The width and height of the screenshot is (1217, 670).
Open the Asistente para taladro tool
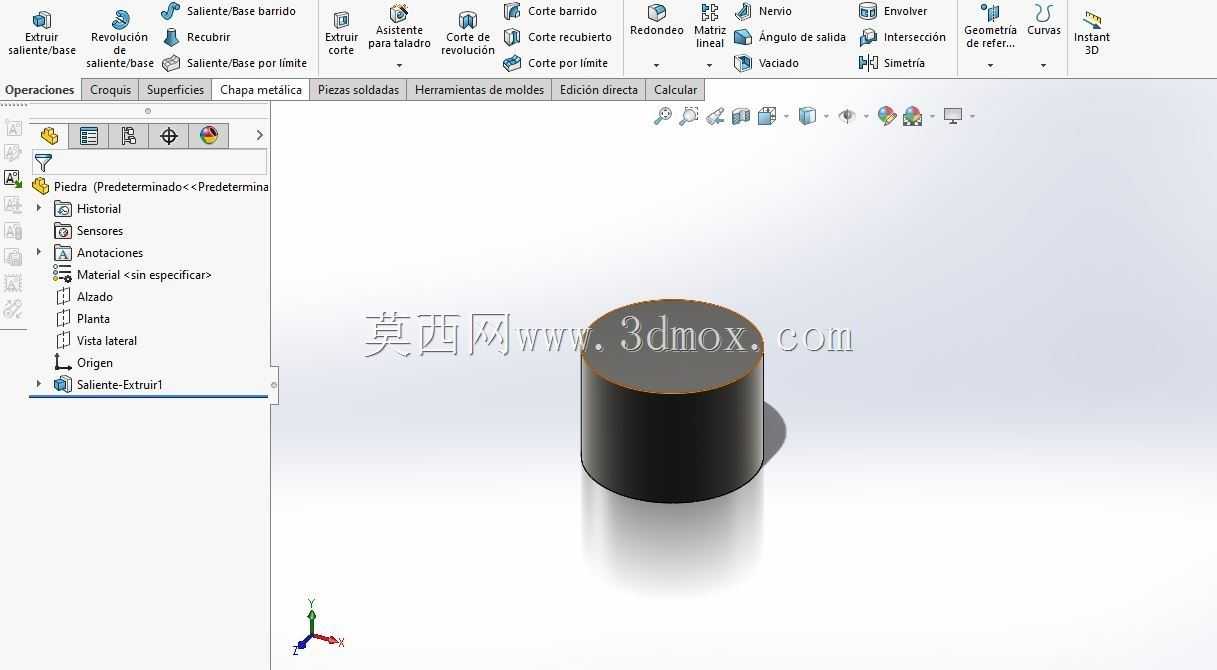(x=399, y=27)
